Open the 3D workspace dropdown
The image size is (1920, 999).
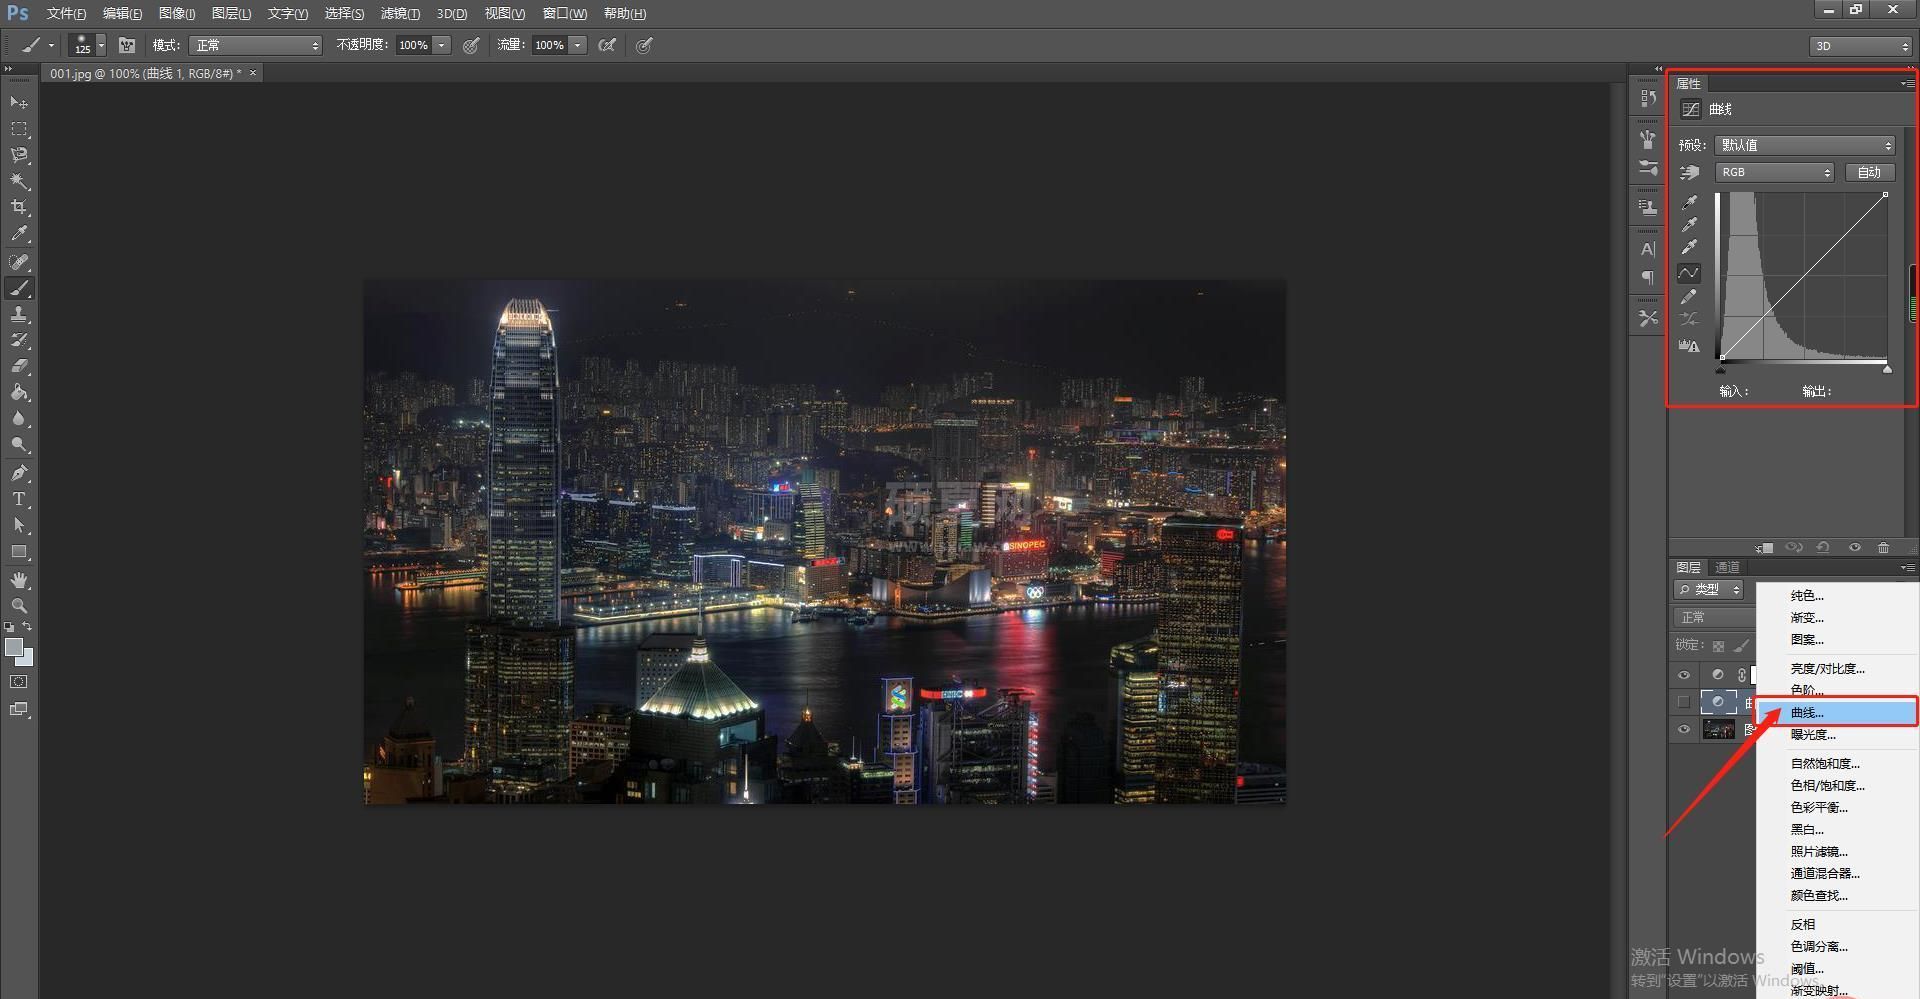pyautogui.click(x=1860, y=46)
